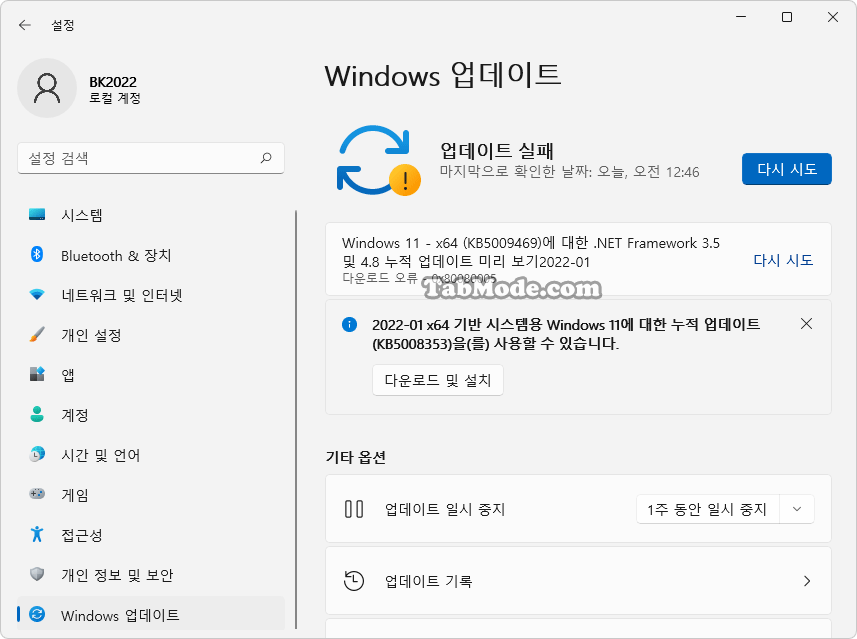The width and height of the screenshot is (857, 639).
Task: Select 개인 설정 in sidebar
Action: pyautogui.click(x=151, y=335)
